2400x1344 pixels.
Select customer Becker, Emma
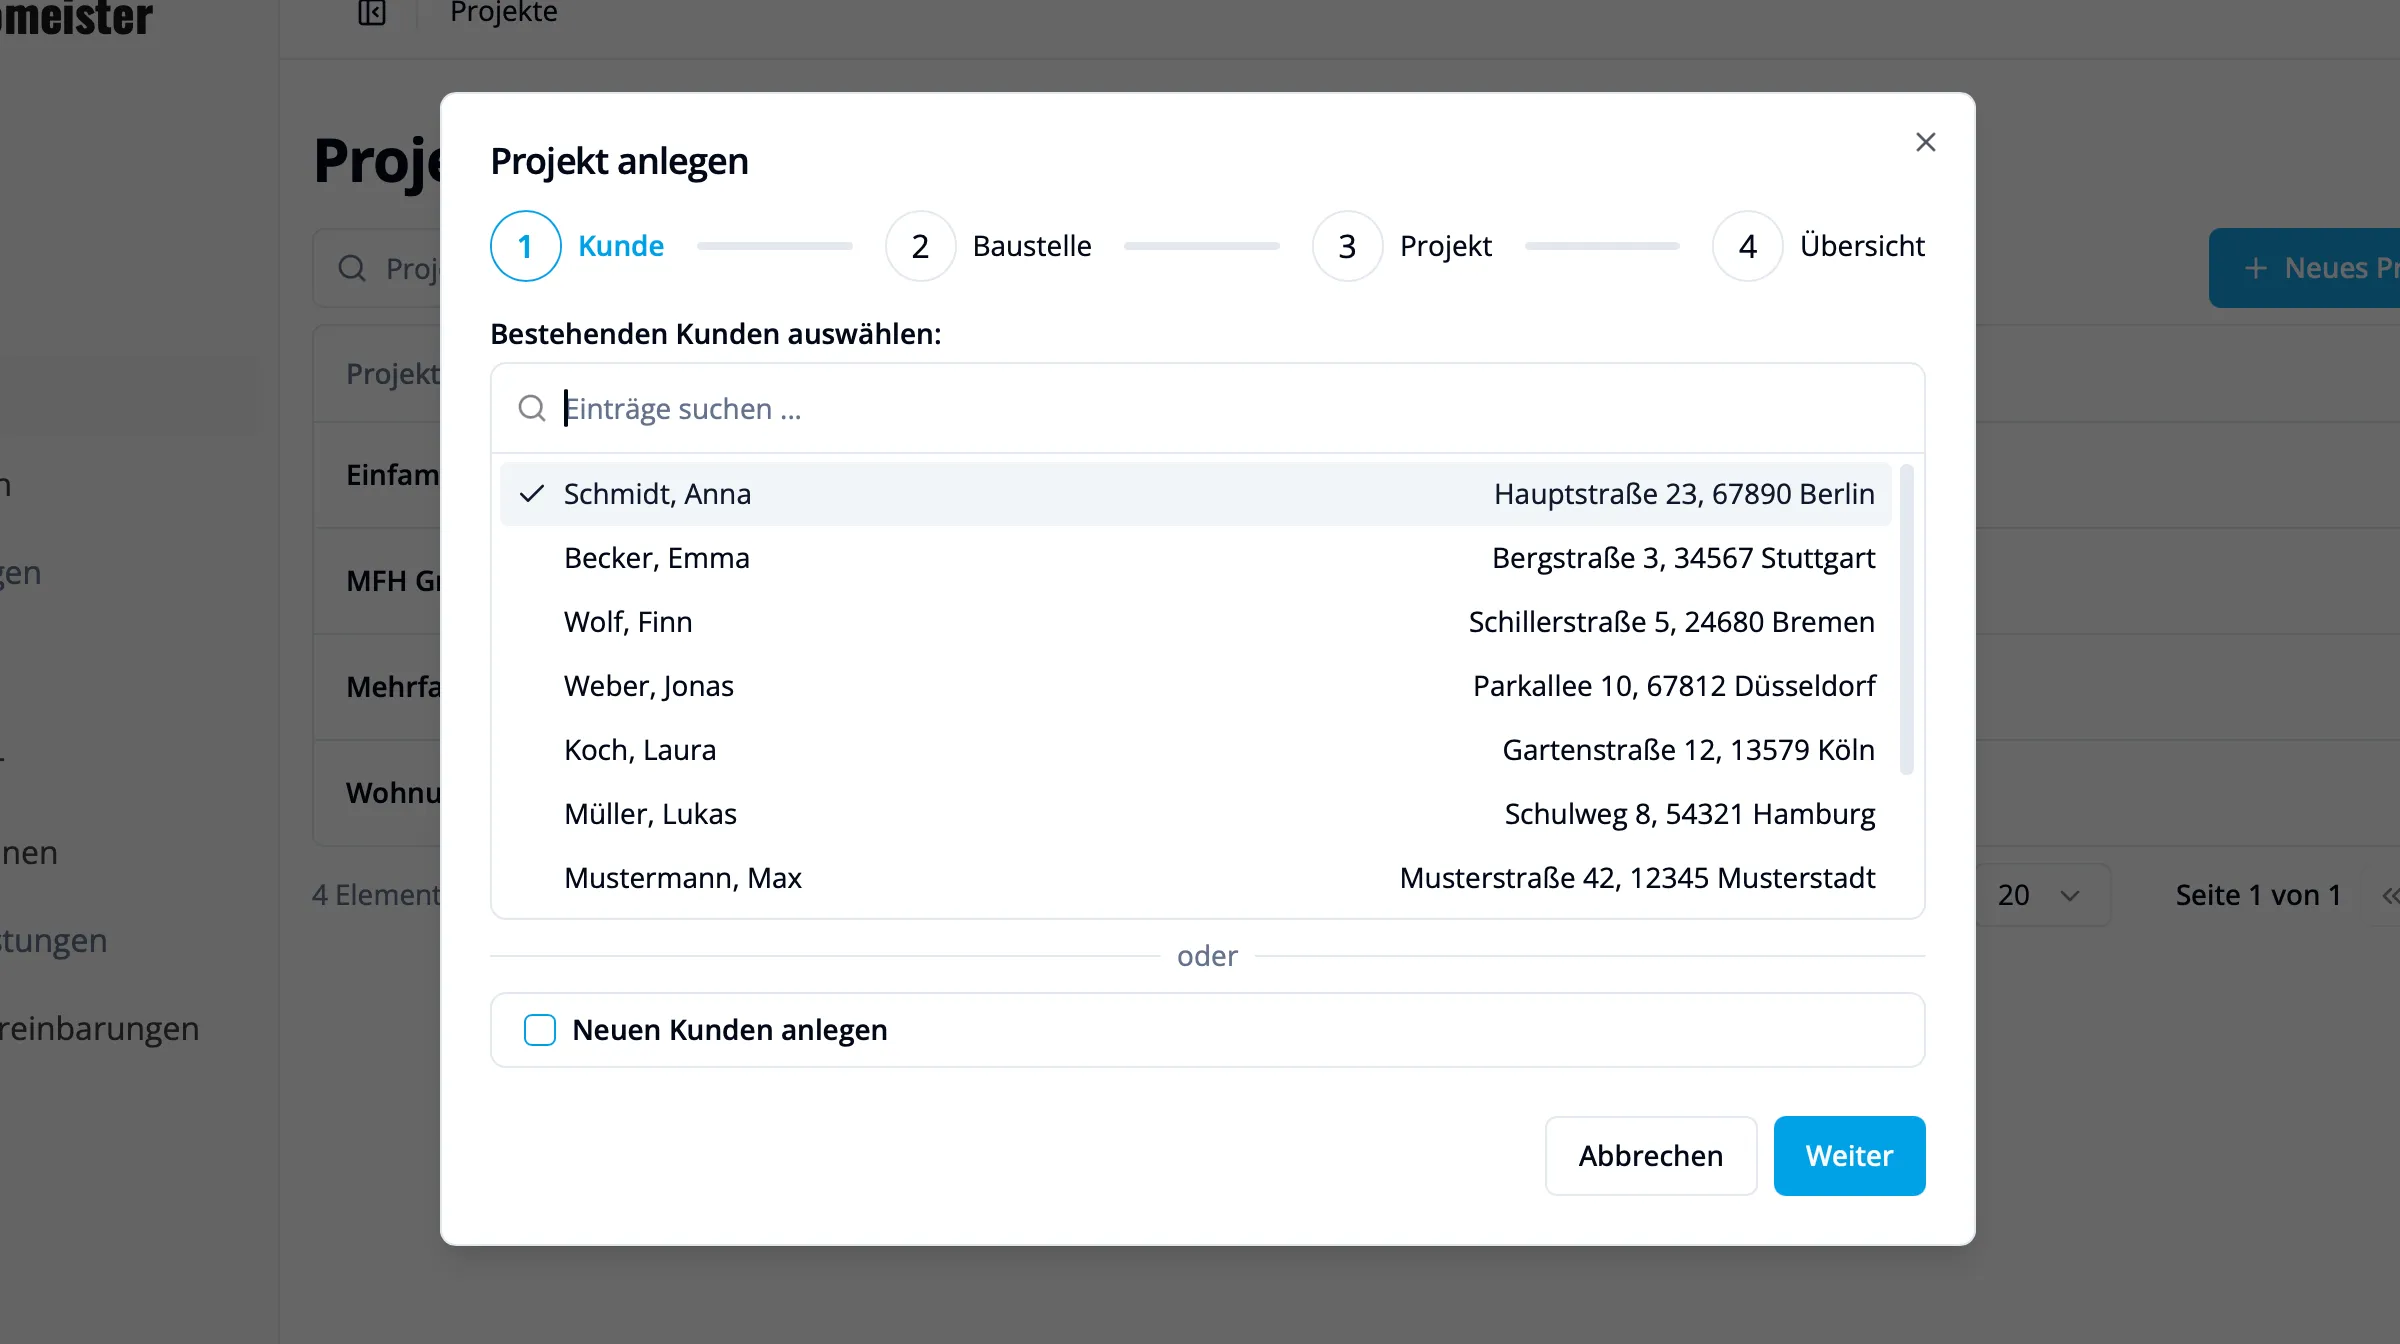[1196, 558]
